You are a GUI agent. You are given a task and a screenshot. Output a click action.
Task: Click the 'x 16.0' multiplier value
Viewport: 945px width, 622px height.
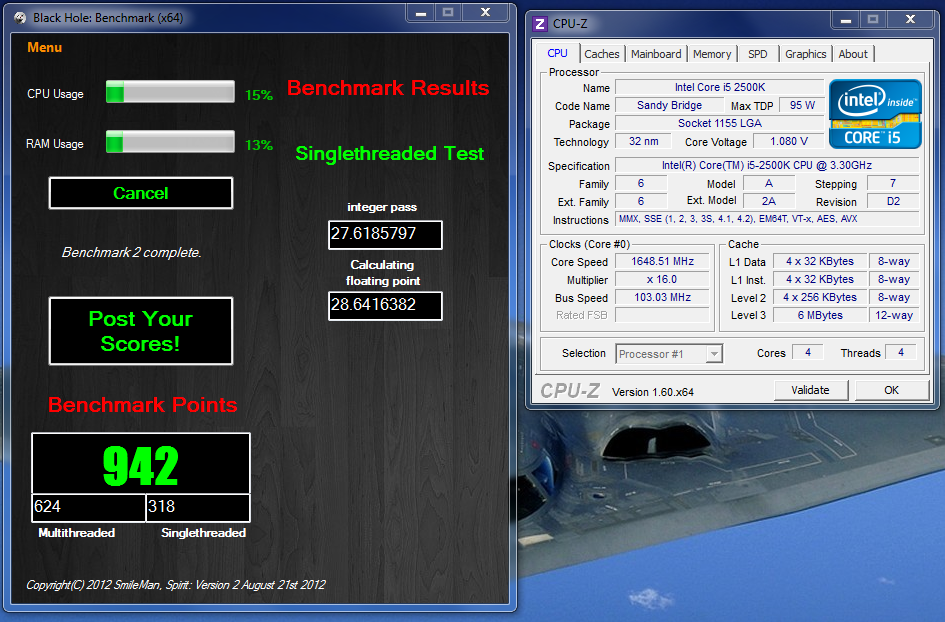click(x=662, y=280)
